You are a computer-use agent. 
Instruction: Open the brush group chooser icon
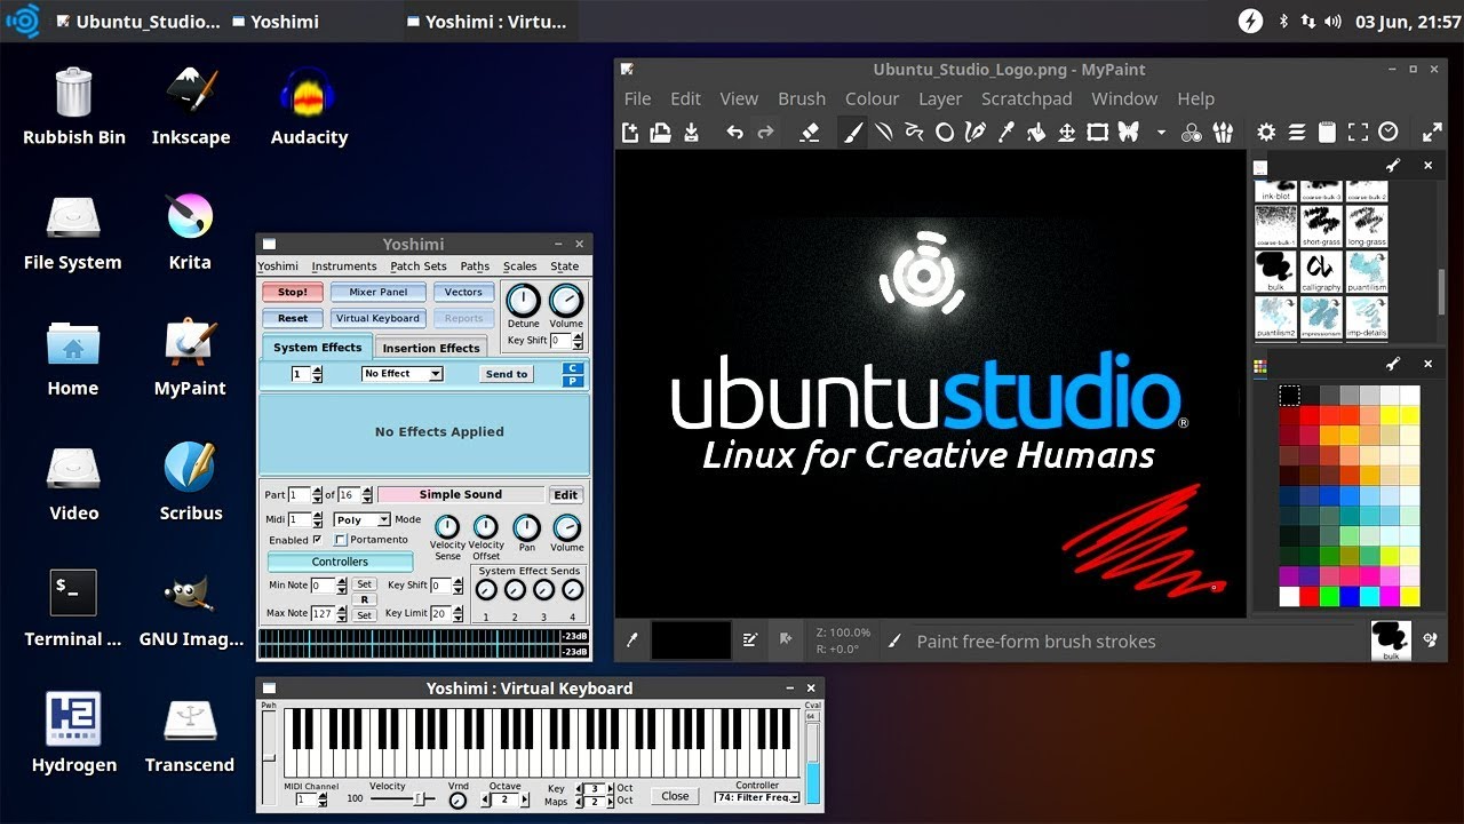[1223, 132]
